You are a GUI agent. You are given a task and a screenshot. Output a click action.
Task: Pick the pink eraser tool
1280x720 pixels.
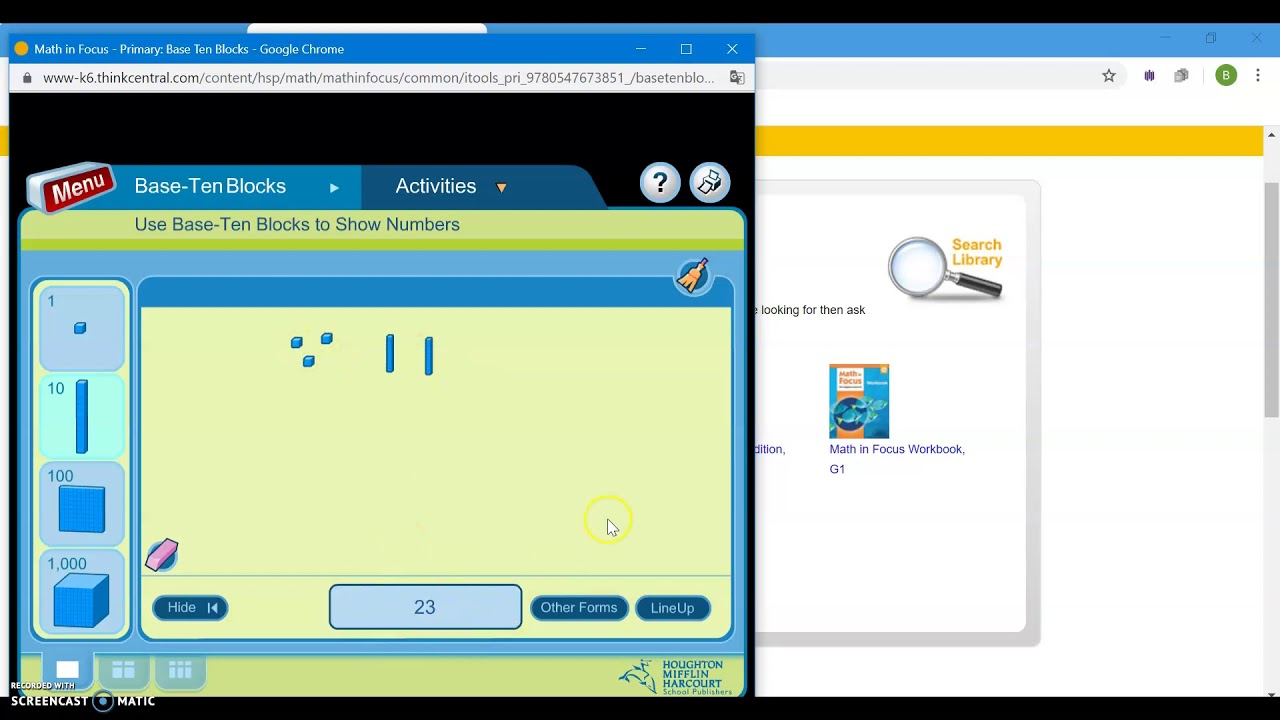pos(161,555)
